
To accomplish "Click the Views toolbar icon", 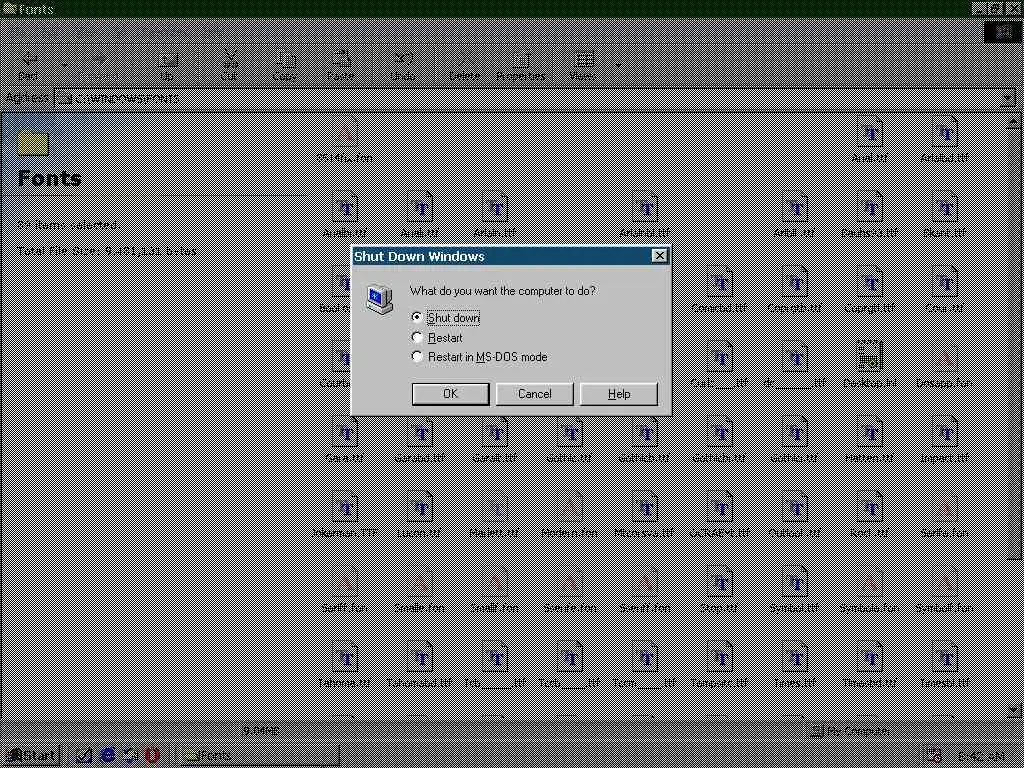I will click(582, 65).
